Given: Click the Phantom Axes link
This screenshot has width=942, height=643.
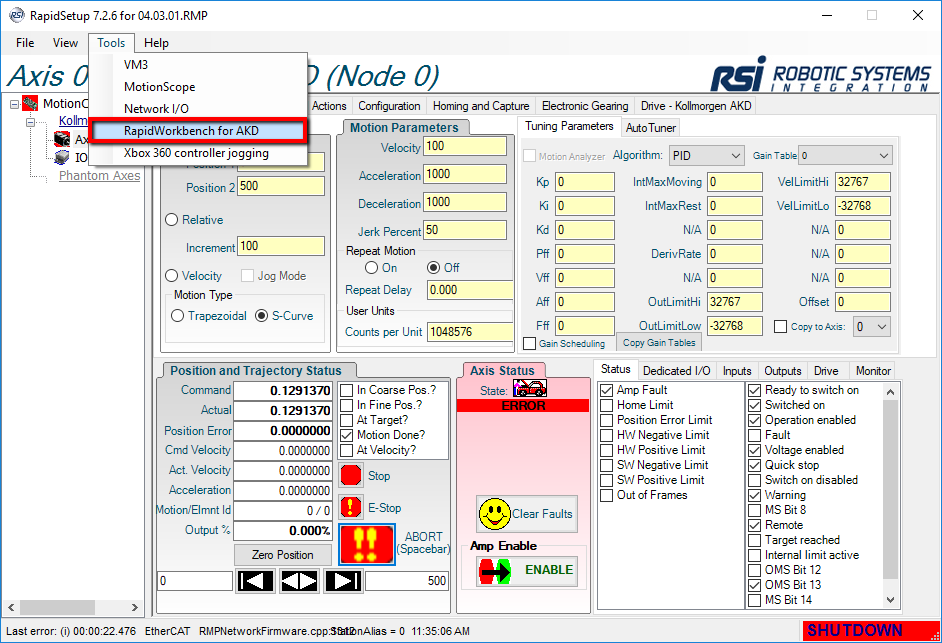Looking at the screenshot, I should click(99, 175).
